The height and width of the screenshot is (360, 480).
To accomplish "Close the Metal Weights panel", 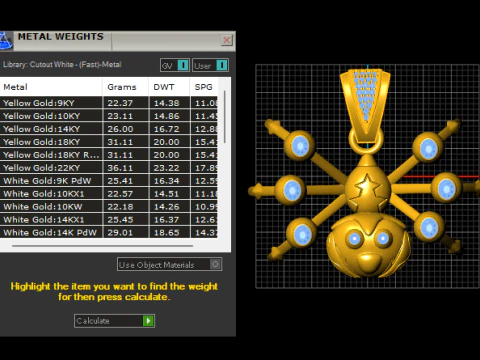I will [227, 40].
